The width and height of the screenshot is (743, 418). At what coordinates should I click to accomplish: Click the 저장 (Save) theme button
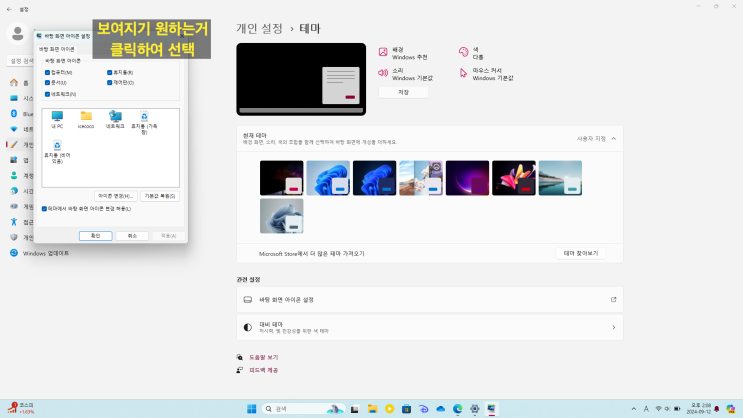tap(403, 92)
